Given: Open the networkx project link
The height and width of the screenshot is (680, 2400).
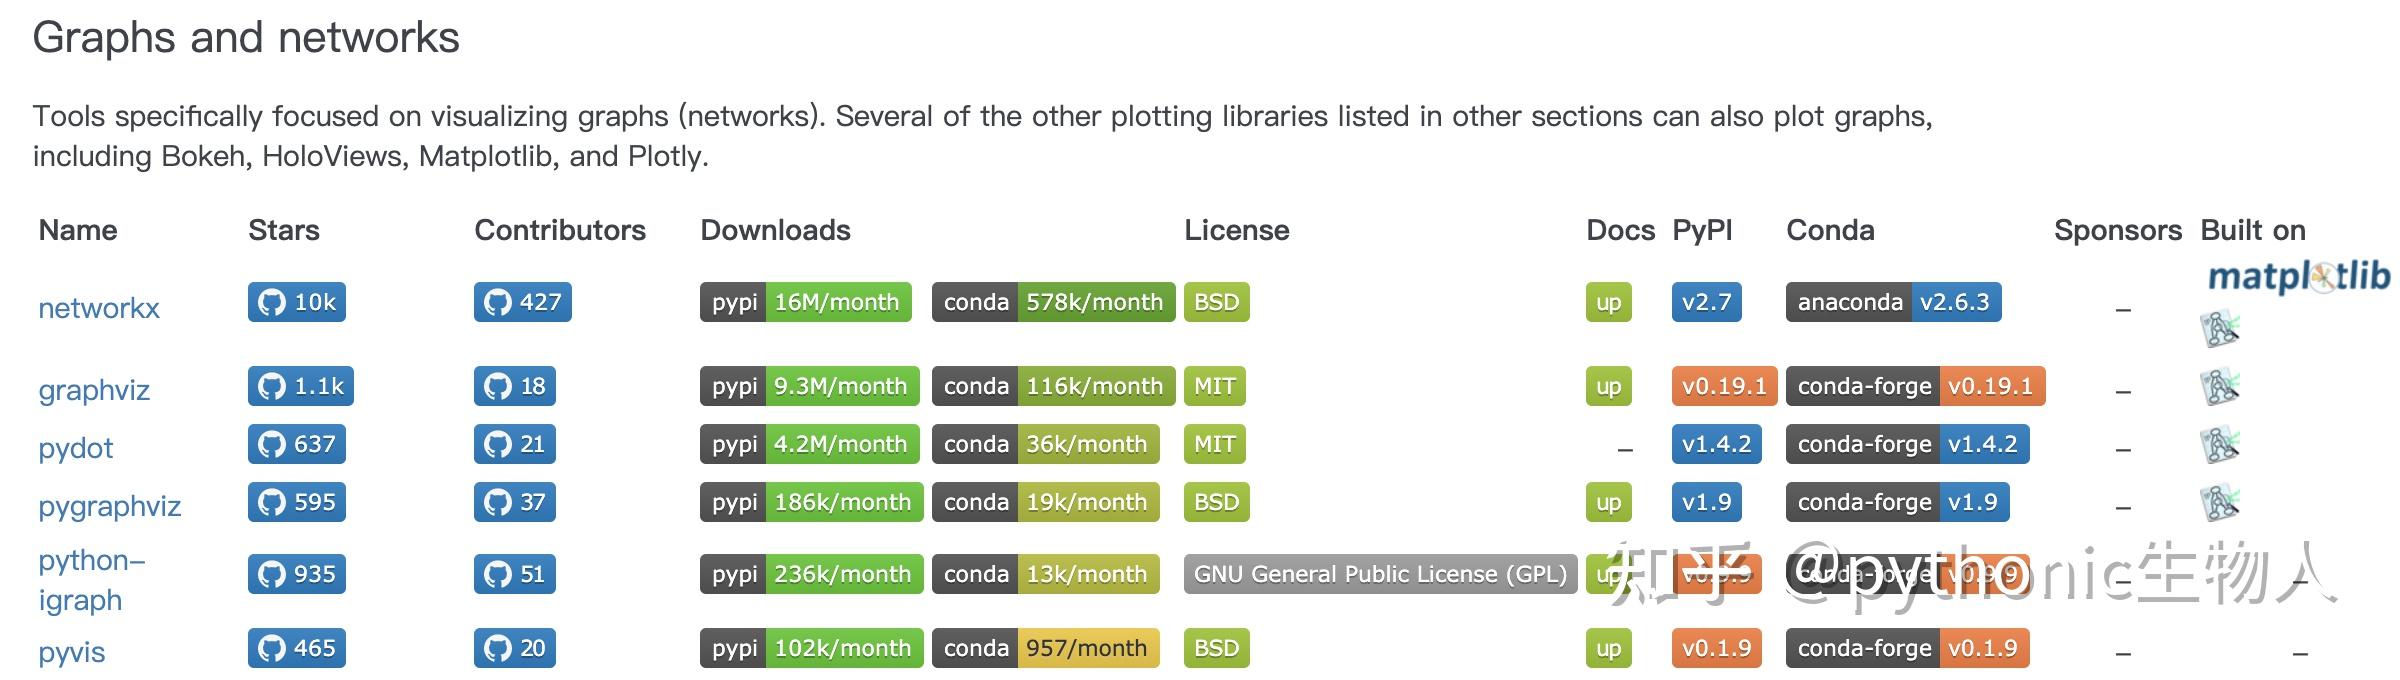Looking at the screenshot, I should click(x=99, y=308).
